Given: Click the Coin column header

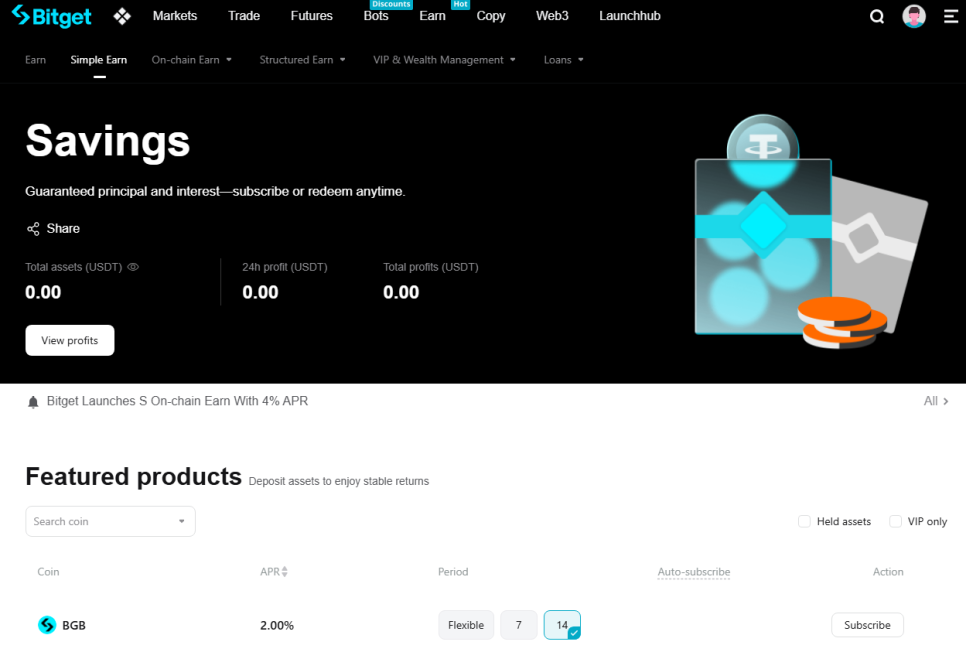Looking at the screenshot, I should click(x=48, y=572).
